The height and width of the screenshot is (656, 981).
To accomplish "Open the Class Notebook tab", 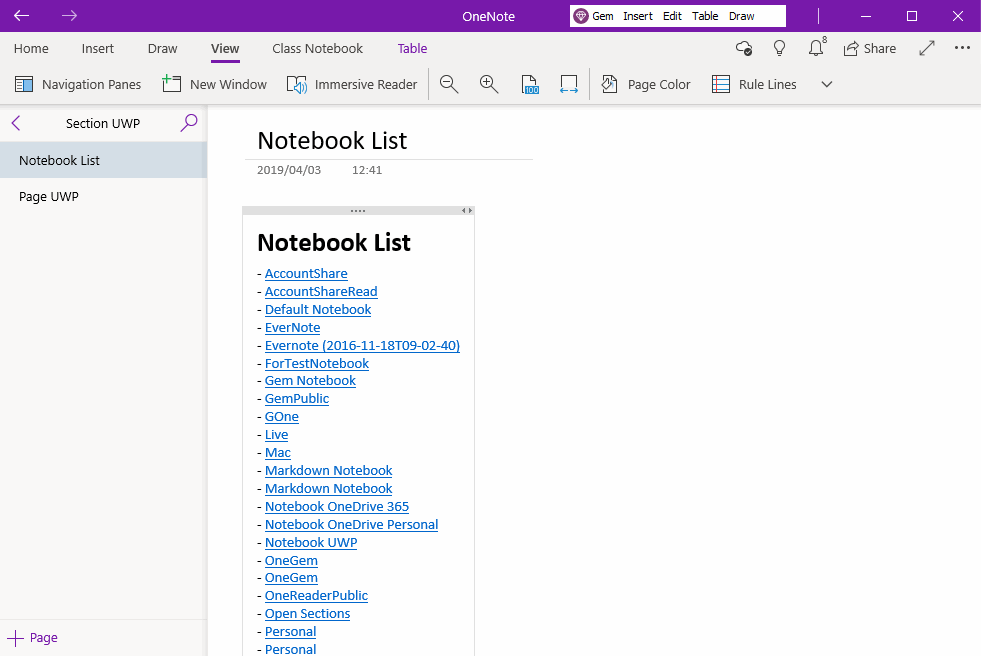I will pyautogui.click(x=317, y=49).
